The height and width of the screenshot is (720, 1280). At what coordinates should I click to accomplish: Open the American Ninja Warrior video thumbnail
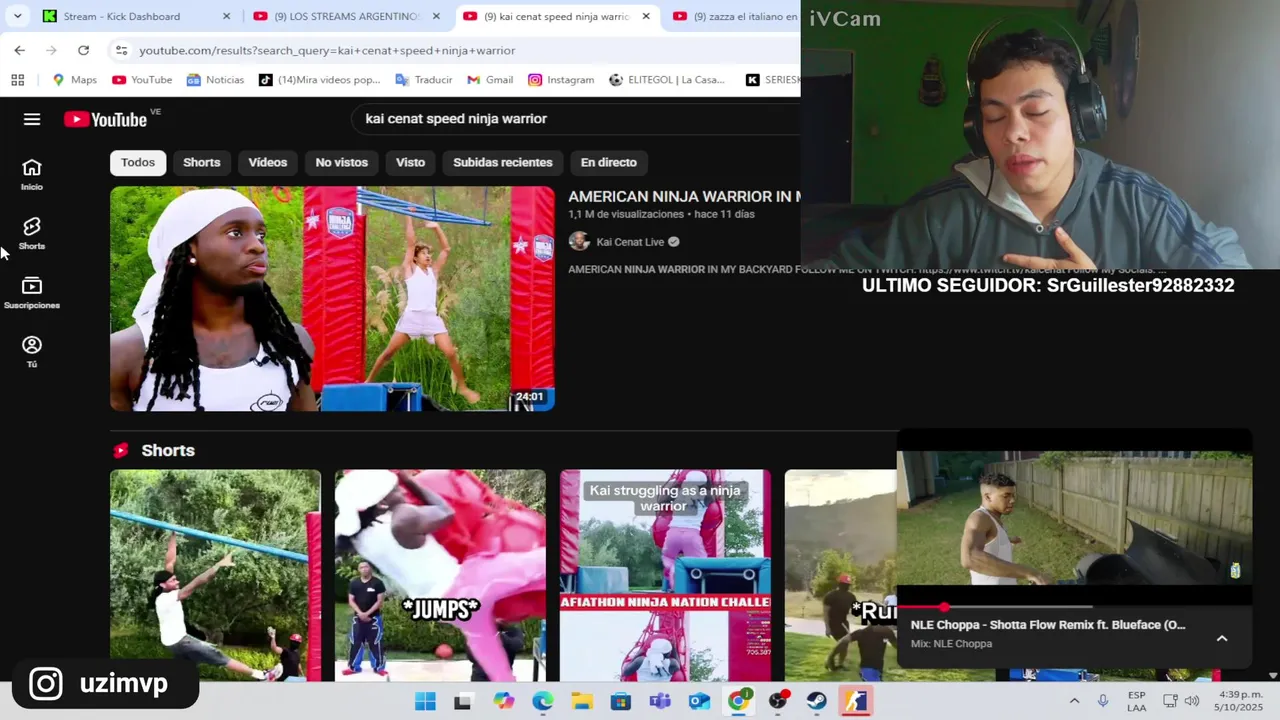pos(332,298)
